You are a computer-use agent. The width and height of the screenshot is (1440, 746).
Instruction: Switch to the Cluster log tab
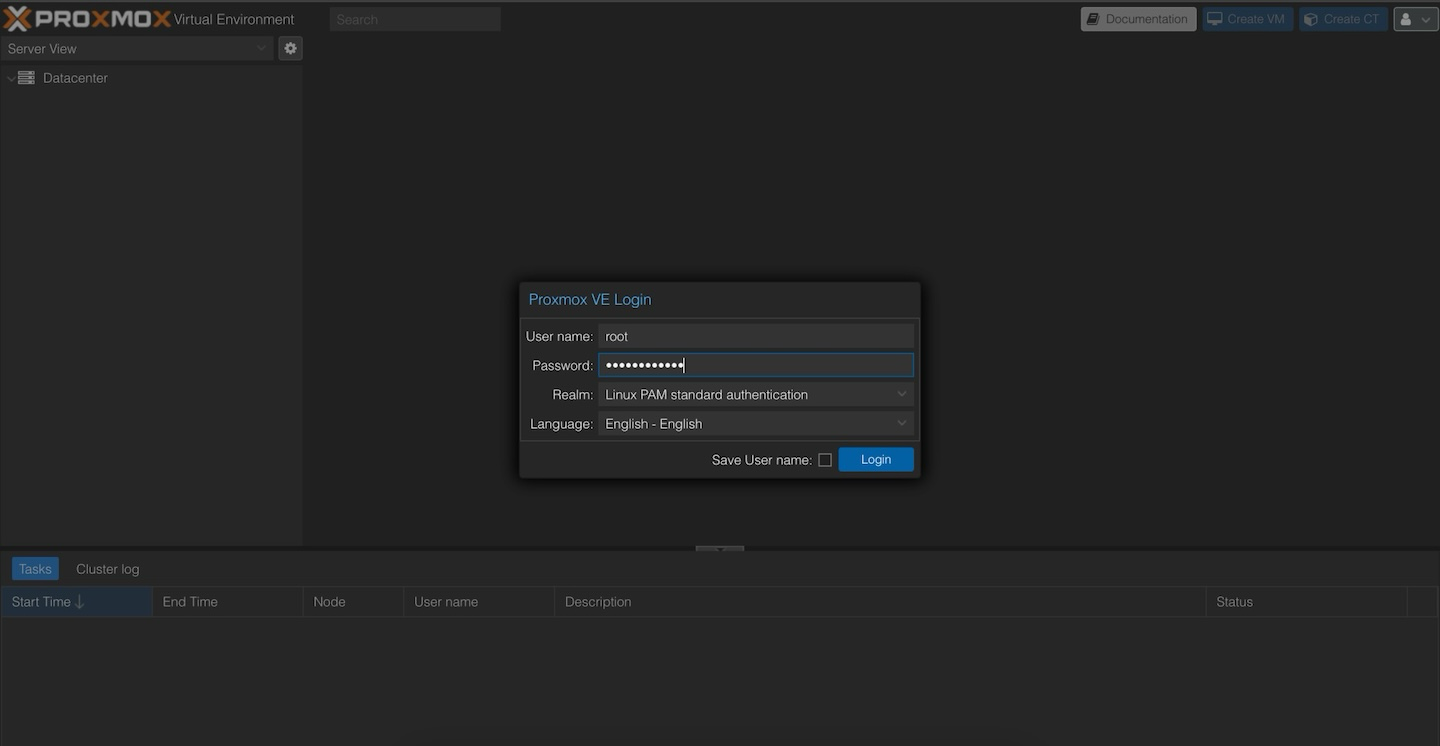pos(107,568)
